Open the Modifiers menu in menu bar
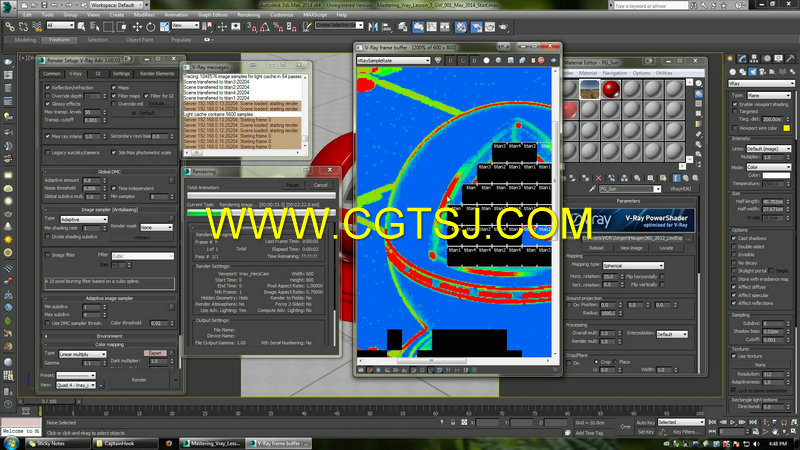800x450 pixels. pyautogui.click(x=144, y=15)
